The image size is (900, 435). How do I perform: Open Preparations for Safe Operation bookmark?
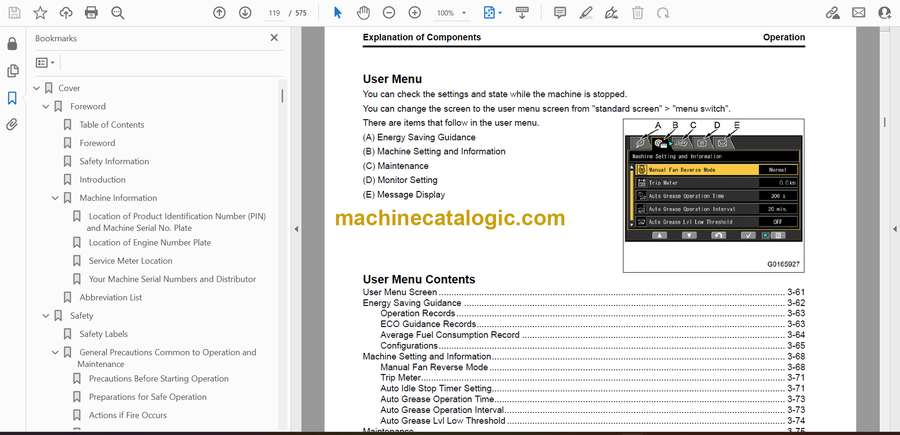[148, 397]
